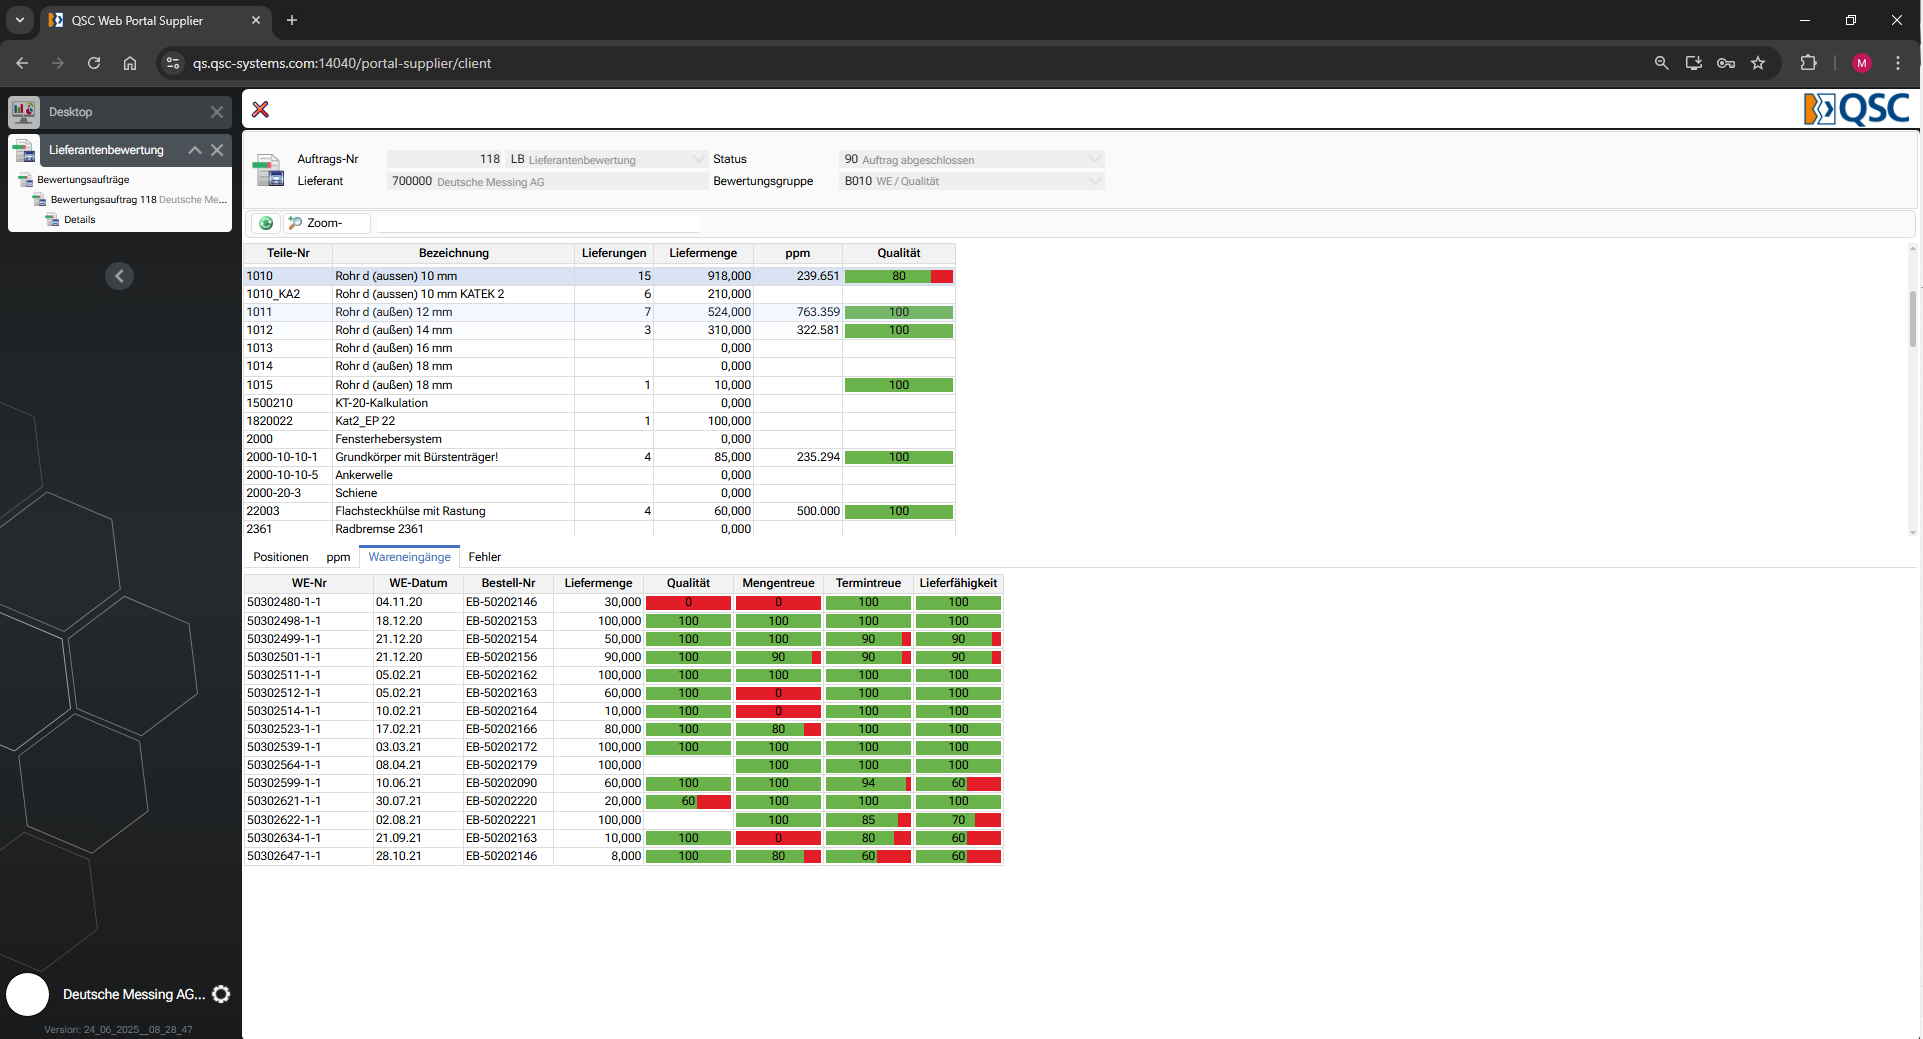
Task: Switch to the Positionen tab
Action: tap(281, 557)
